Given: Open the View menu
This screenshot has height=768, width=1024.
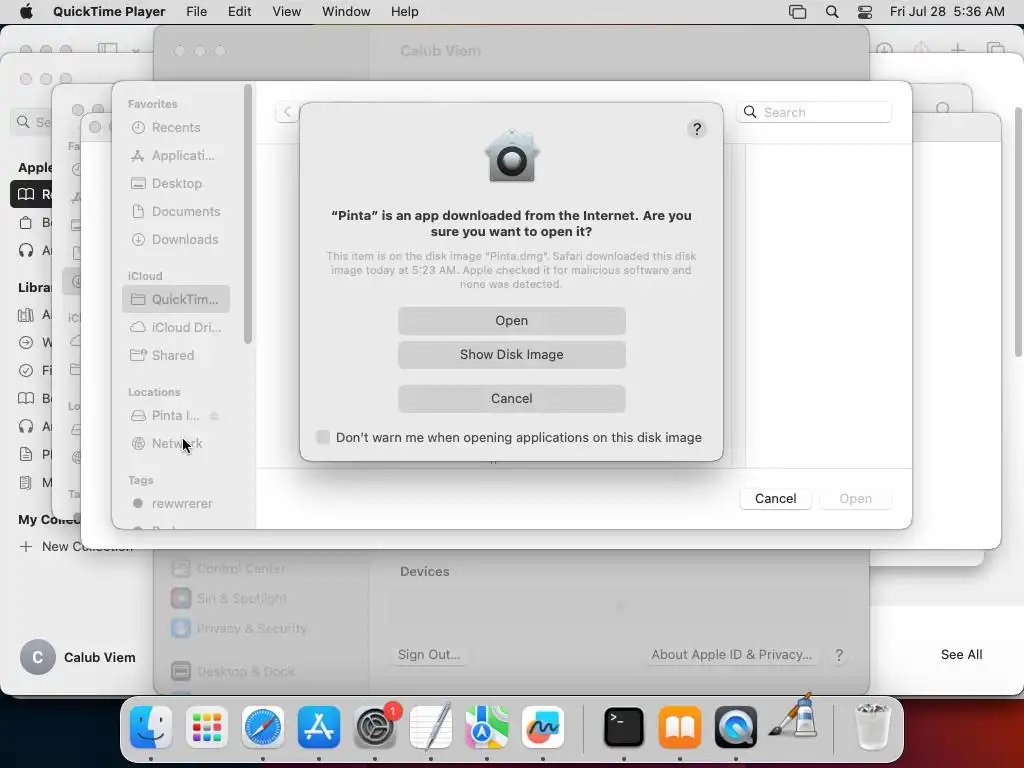Looking at the screenshot, I should pyautogui.click(x=287, y=12).
